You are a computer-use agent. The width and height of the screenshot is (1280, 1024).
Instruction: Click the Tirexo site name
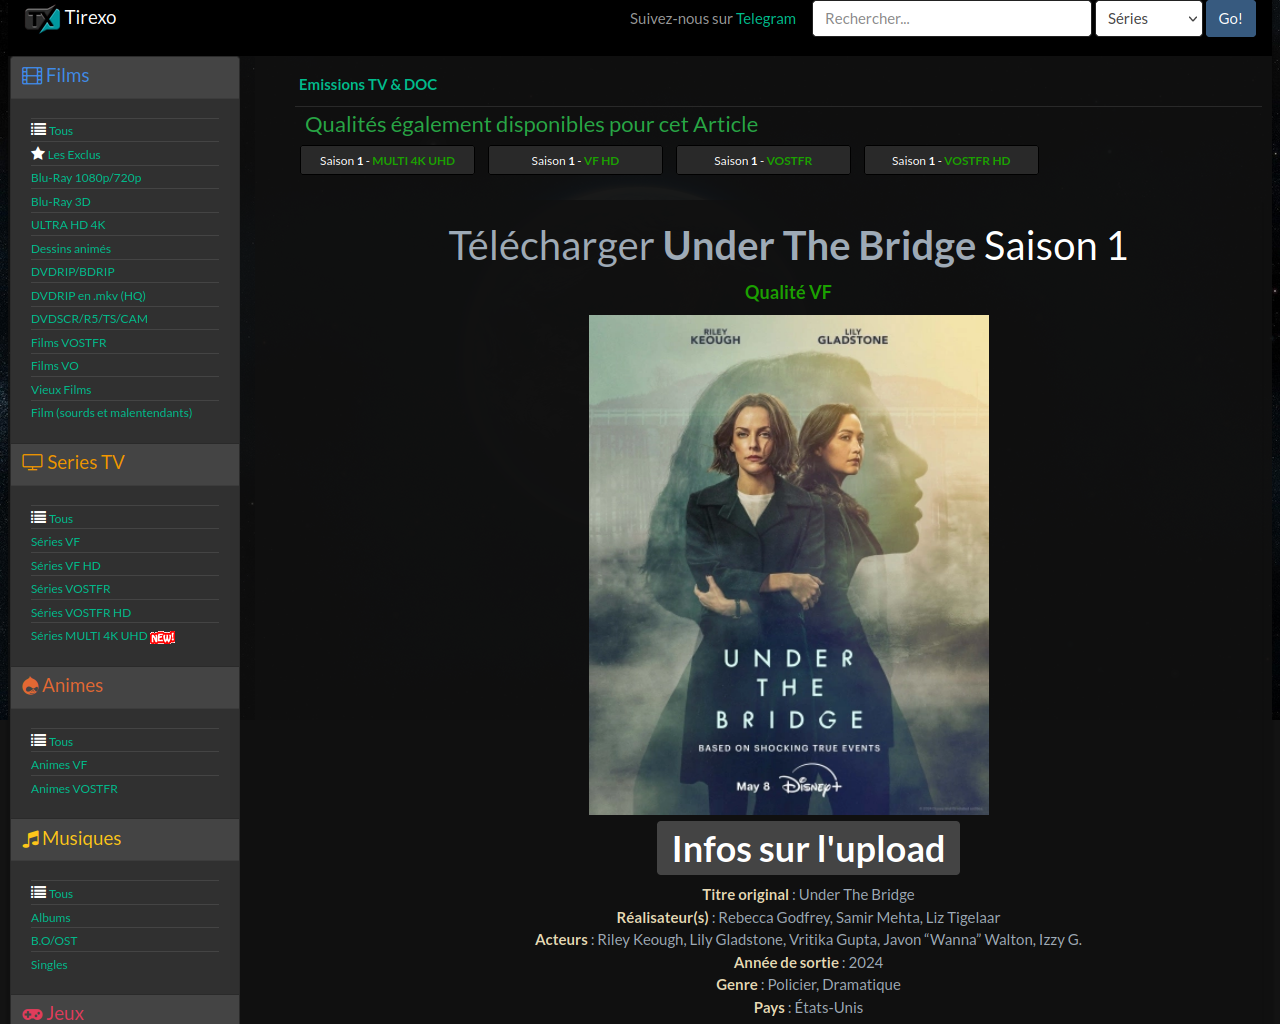90,18
